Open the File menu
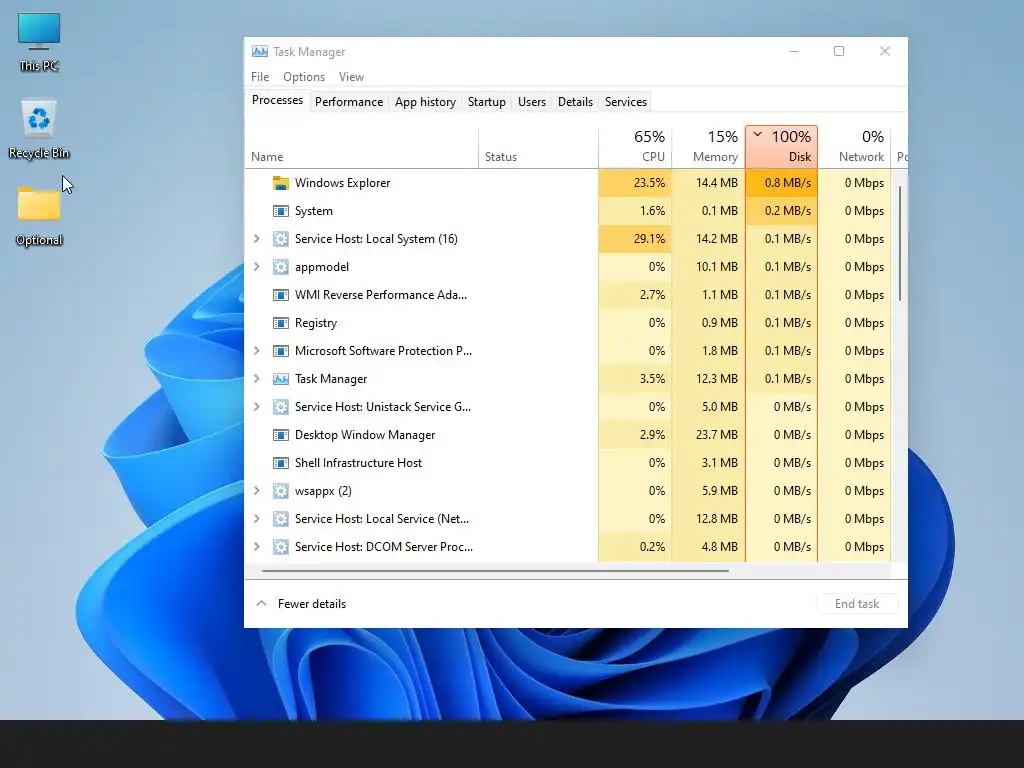This screenshot has width=1024, height=768. (260, 77)
